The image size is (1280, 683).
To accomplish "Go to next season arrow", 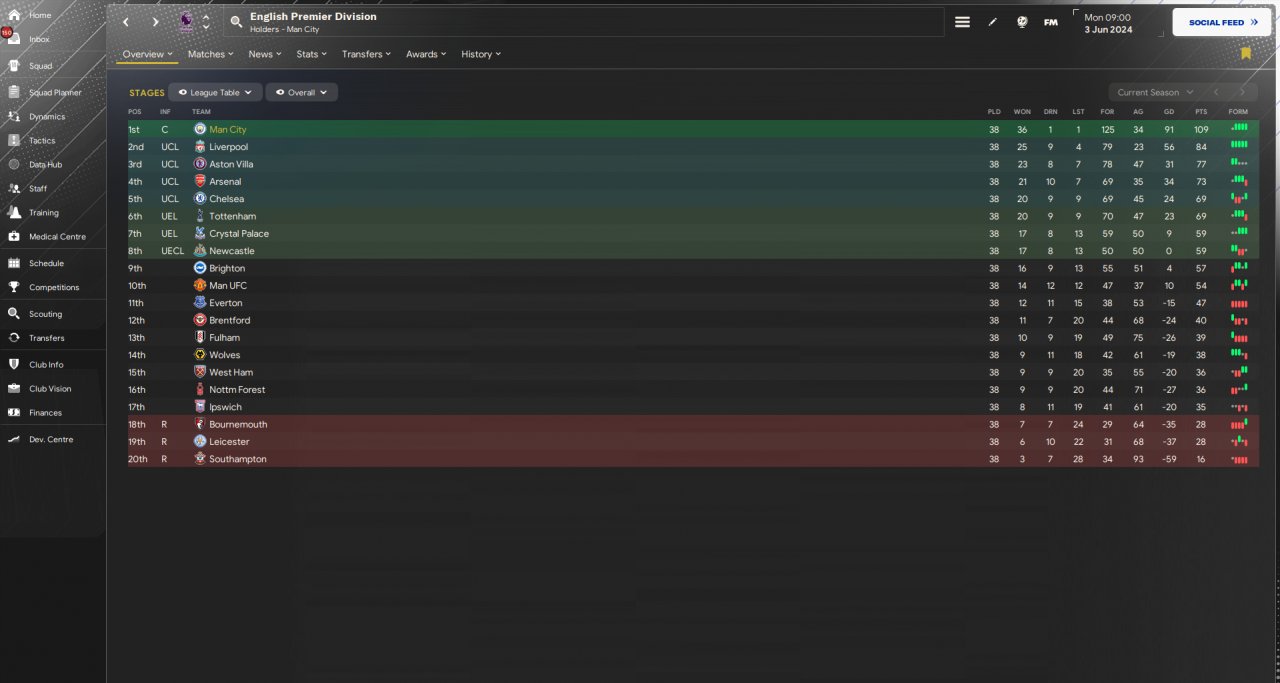I will coord(1242,92).
